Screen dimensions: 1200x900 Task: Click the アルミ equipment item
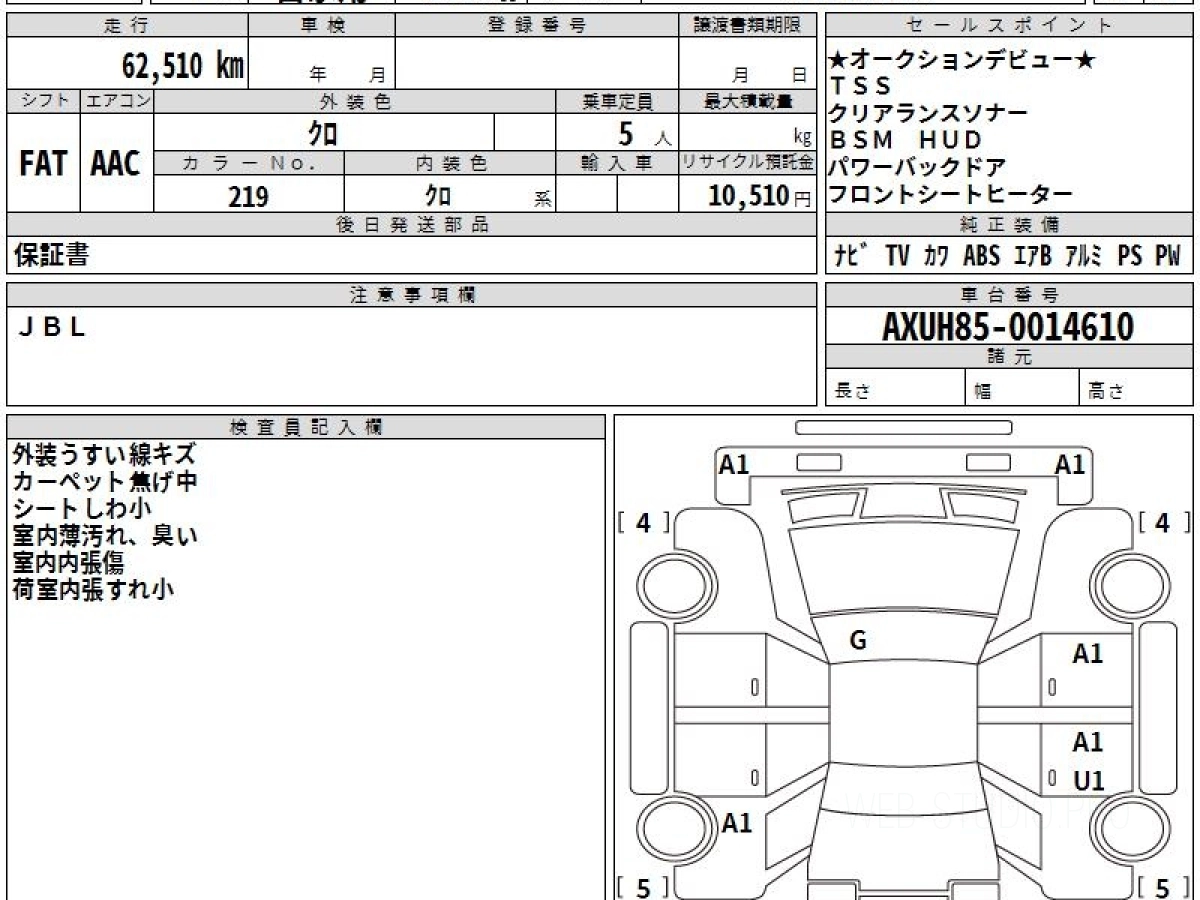tap(1084, 256)
